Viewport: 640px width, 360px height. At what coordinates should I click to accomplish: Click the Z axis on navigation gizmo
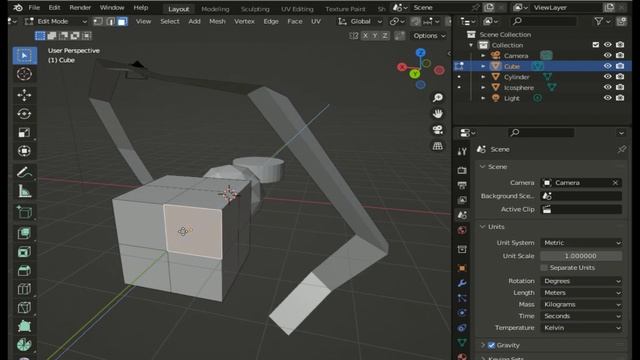tap(420, 53)
